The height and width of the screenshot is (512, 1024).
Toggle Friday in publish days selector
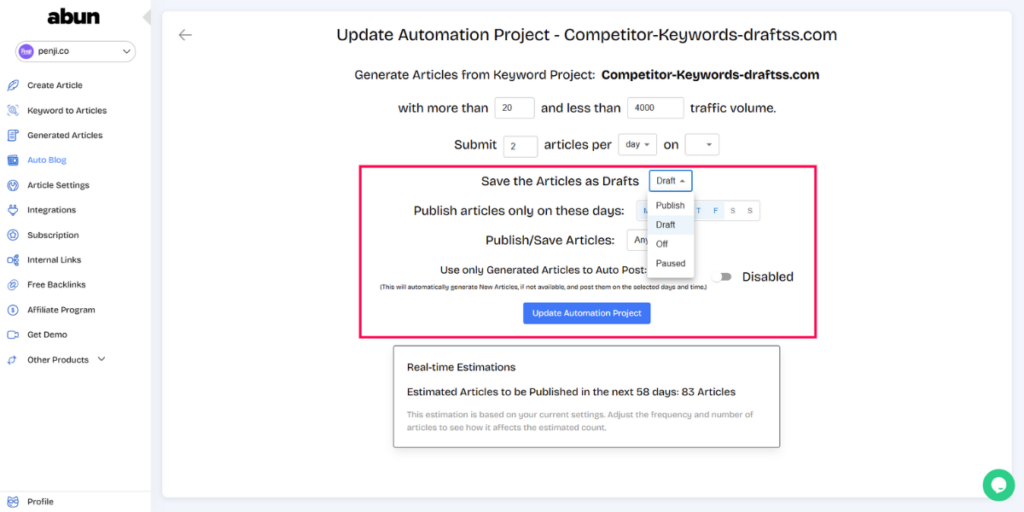(716, 210)
